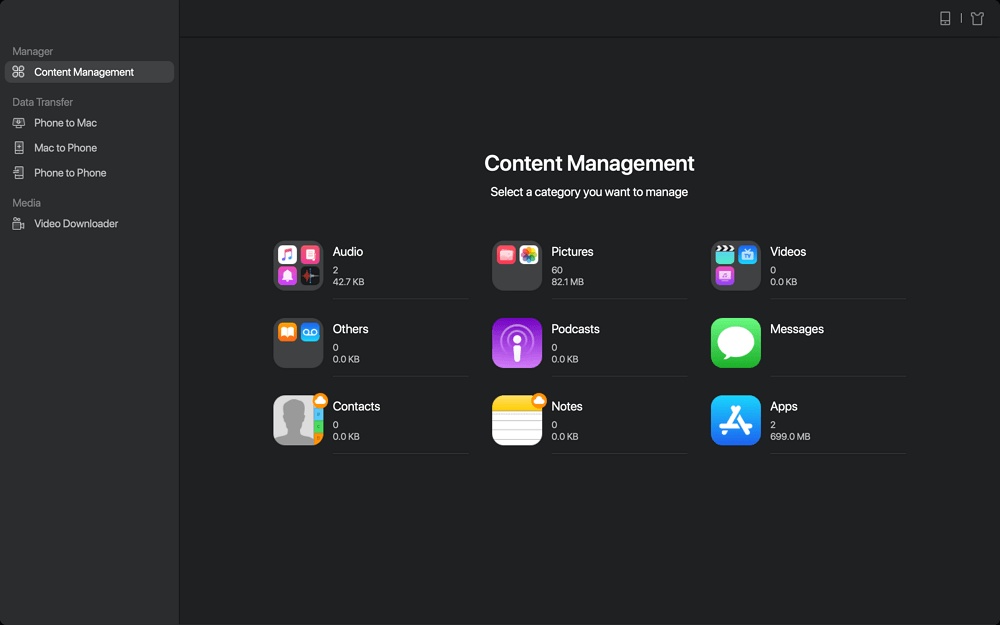Screen dimensions: 1000x625
Task: Go to Phone to Mac transfer
Action: click(66, 122)
